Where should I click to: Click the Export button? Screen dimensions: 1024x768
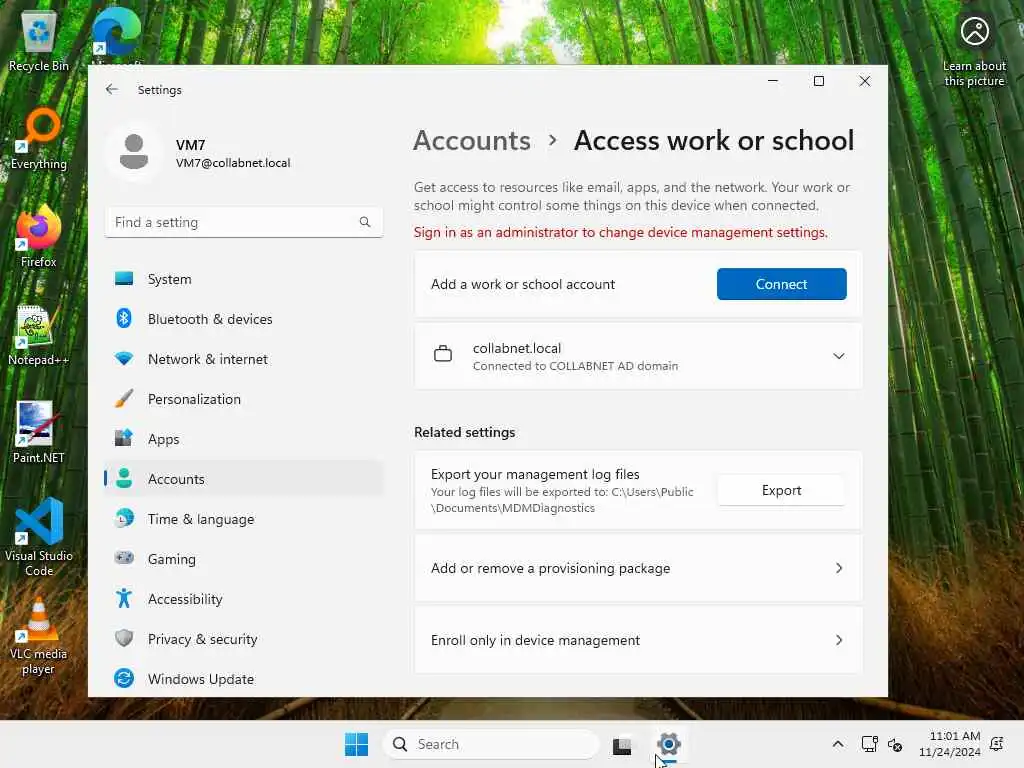781,490
